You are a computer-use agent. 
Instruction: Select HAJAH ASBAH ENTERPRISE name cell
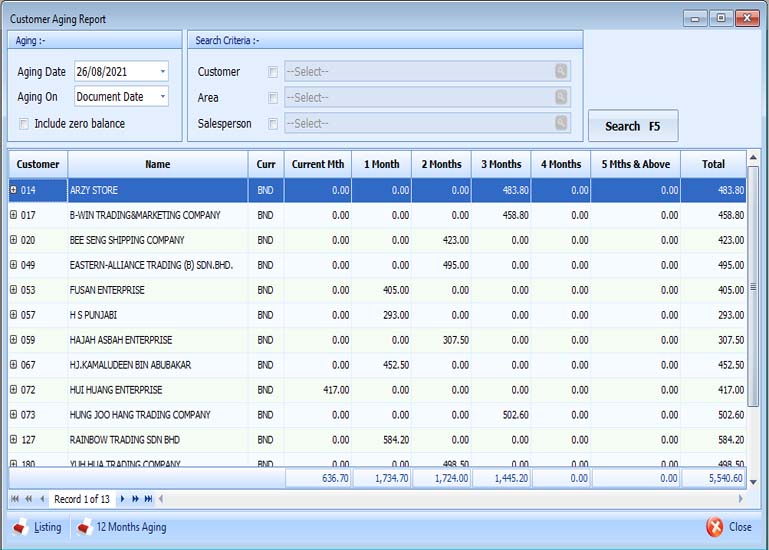click(x=158, y=340)
